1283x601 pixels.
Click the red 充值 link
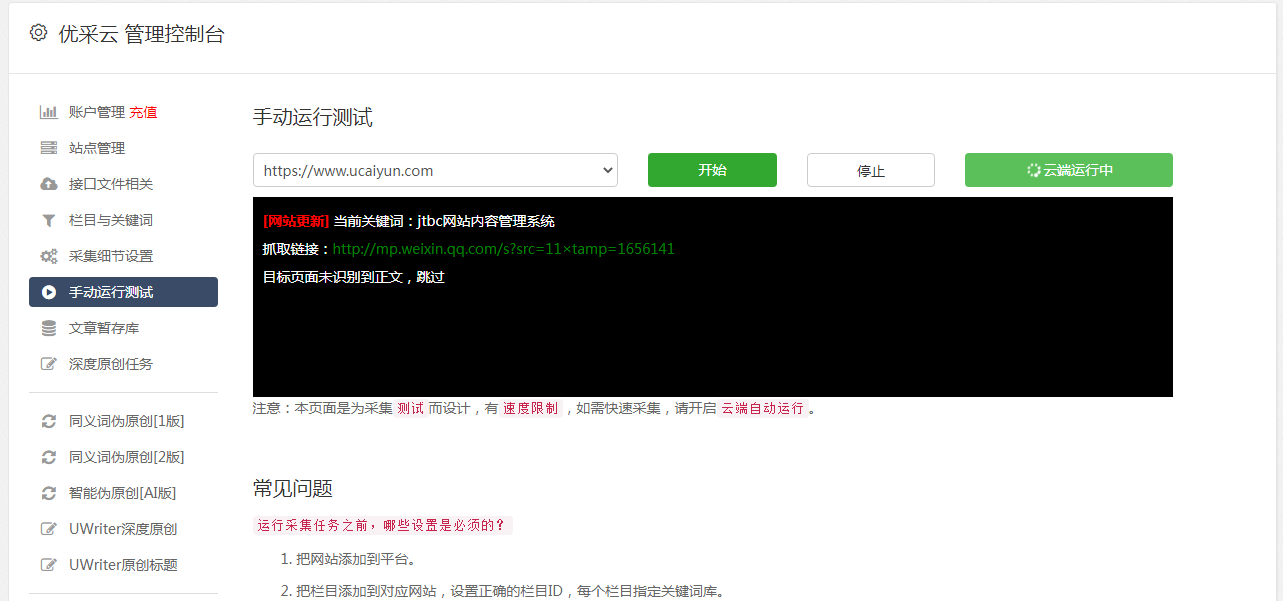tap(143, 112)
